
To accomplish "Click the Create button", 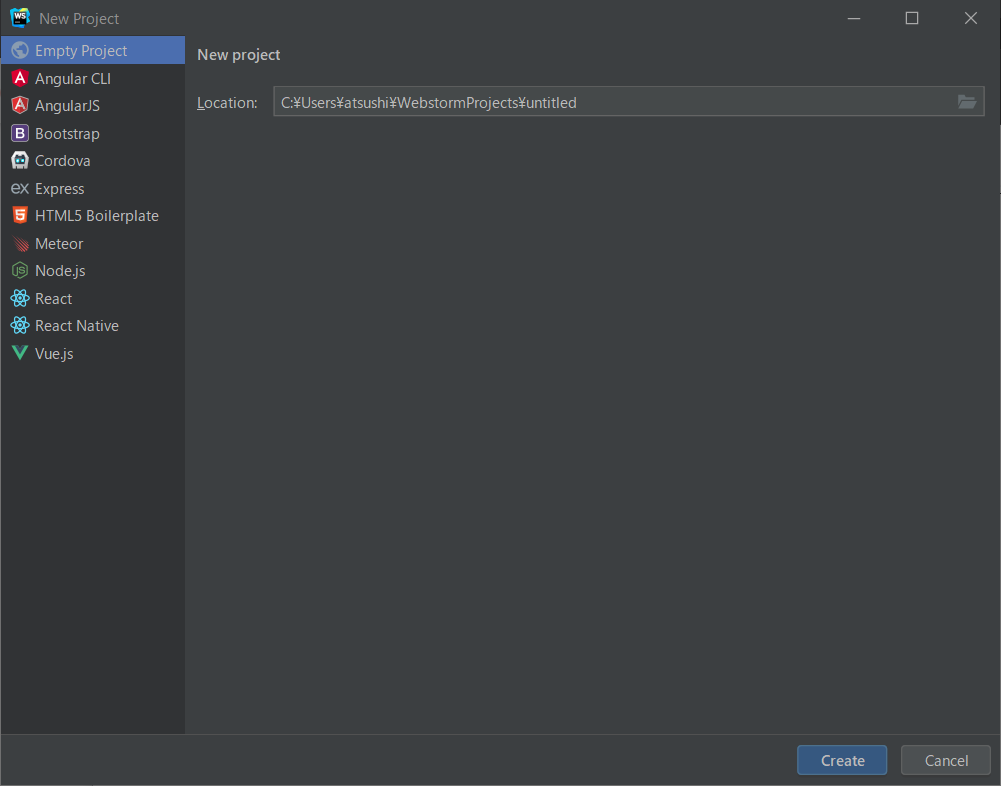I will pos(842,760).
